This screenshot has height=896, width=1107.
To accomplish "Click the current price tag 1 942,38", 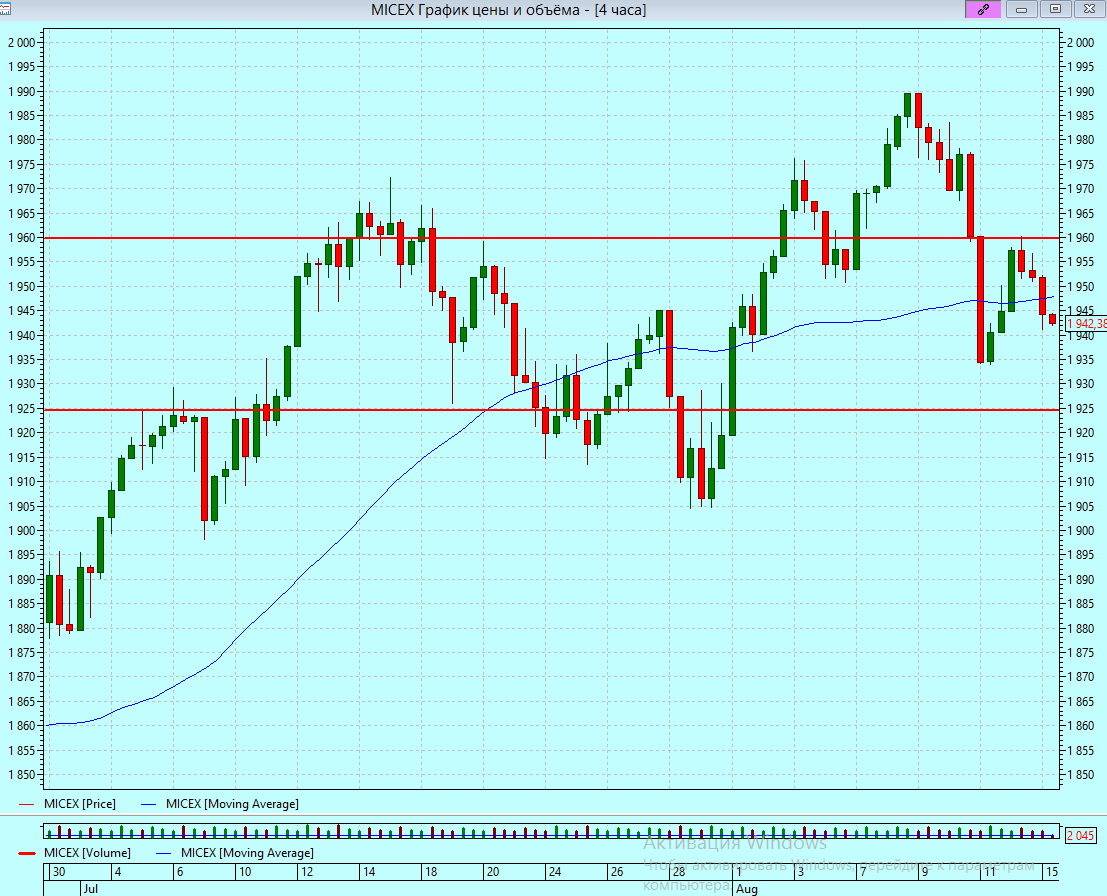I will tap(1086, 324).
